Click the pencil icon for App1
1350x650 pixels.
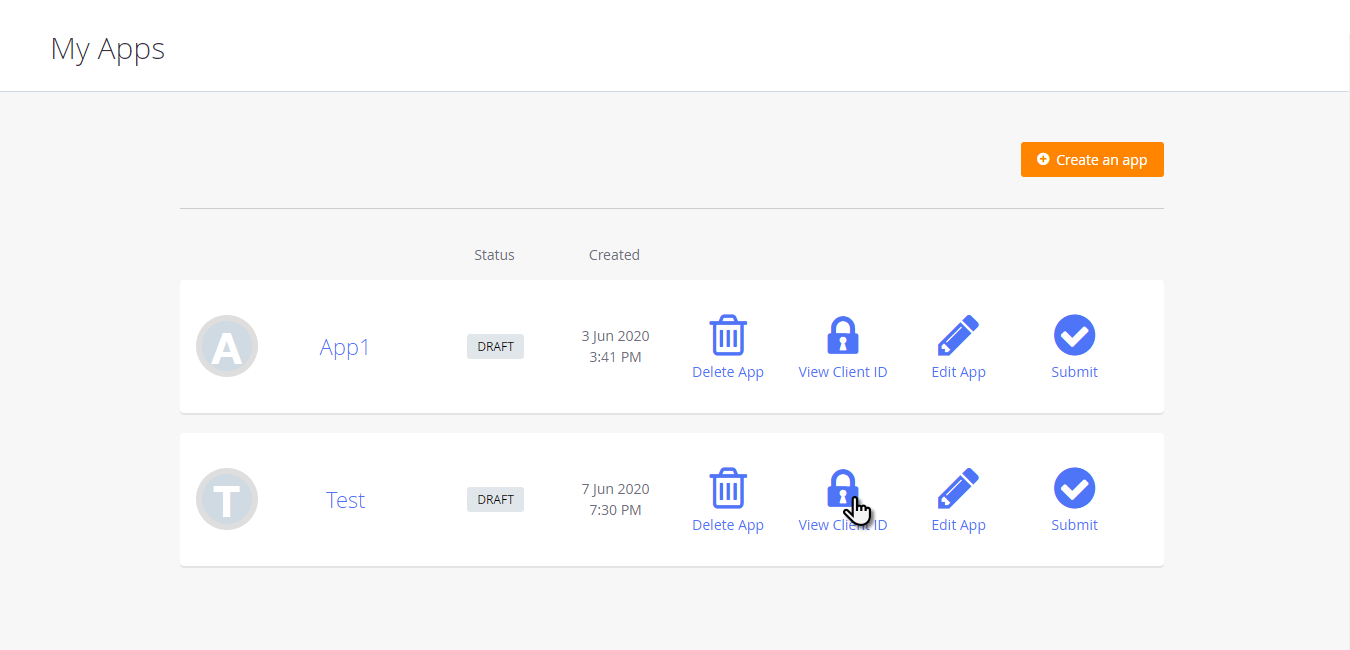pos(958,335)
